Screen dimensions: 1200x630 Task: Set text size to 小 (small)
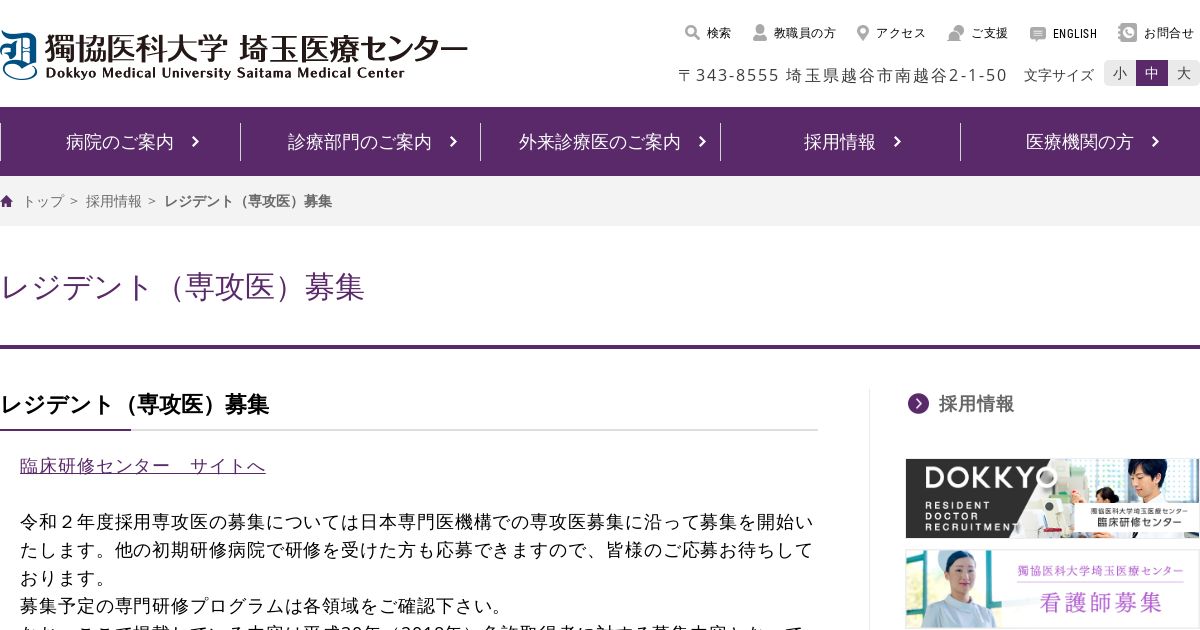[x=1120, y=73]
